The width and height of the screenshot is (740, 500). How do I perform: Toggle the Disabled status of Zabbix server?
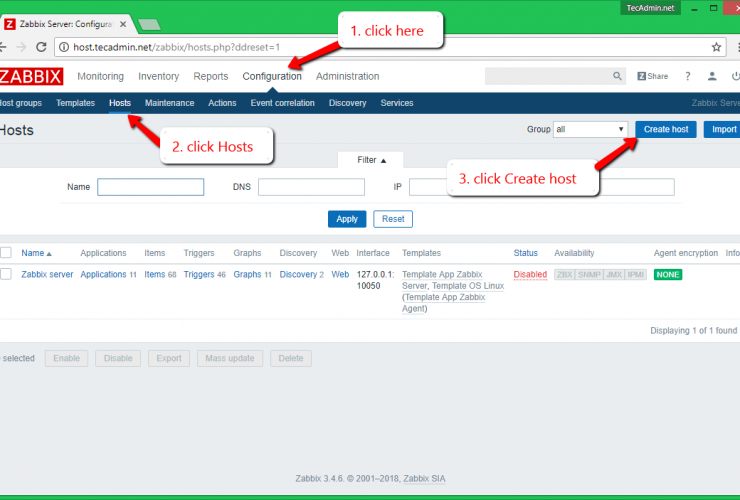click(x=530, y=274)
